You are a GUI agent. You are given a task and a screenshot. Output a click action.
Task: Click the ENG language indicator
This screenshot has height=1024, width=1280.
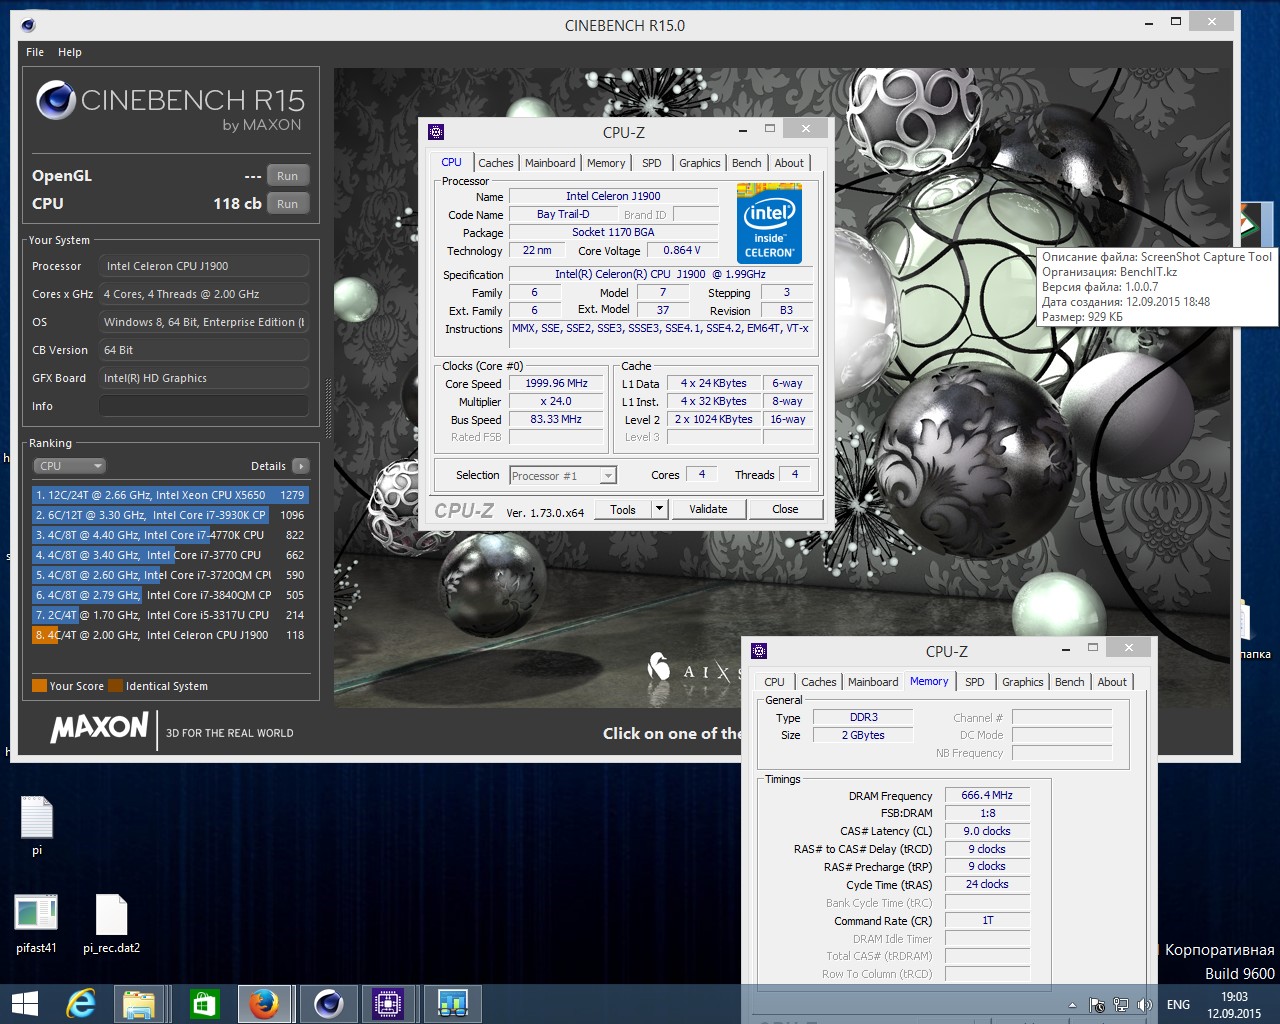pos(1178,1005)
